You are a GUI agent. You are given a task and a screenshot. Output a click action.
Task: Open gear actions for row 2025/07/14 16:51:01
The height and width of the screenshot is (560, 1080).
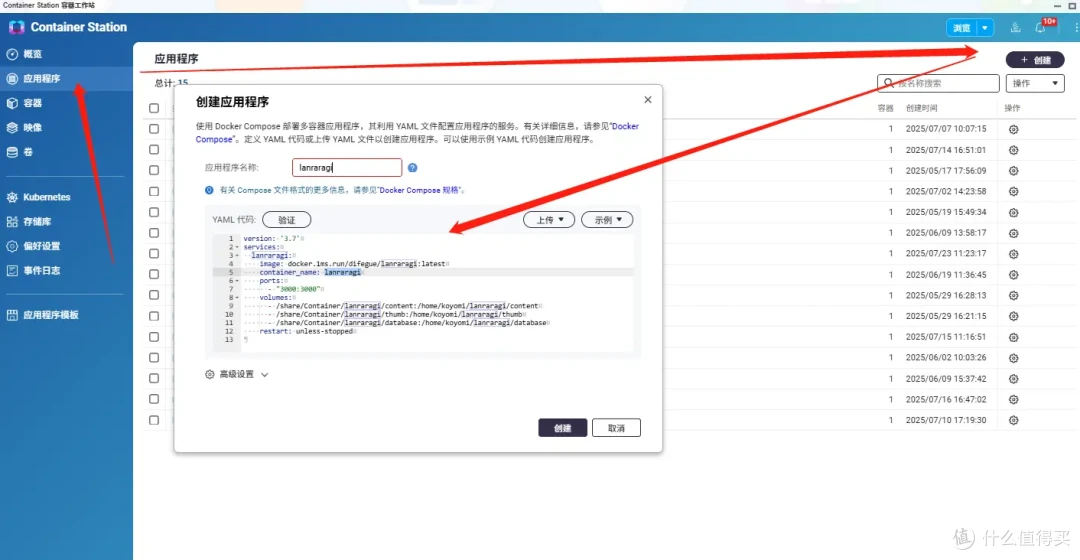pyautogui.click(x=1014, y=150)
